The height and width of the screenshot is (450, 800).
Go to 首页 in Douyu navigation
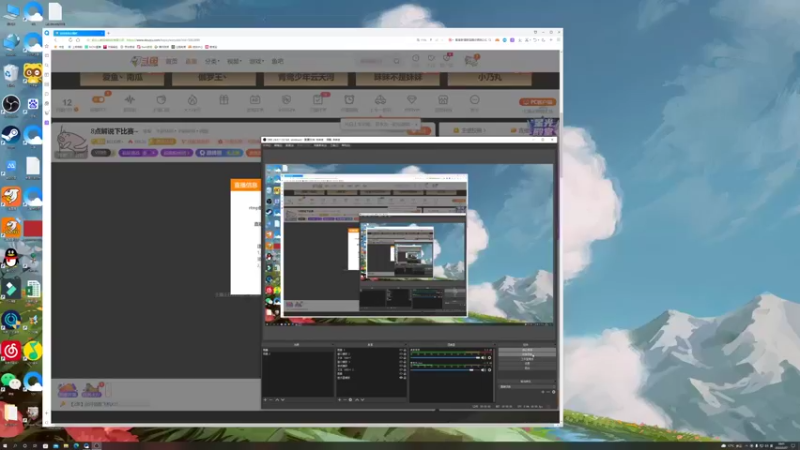(x=171, y=61)
